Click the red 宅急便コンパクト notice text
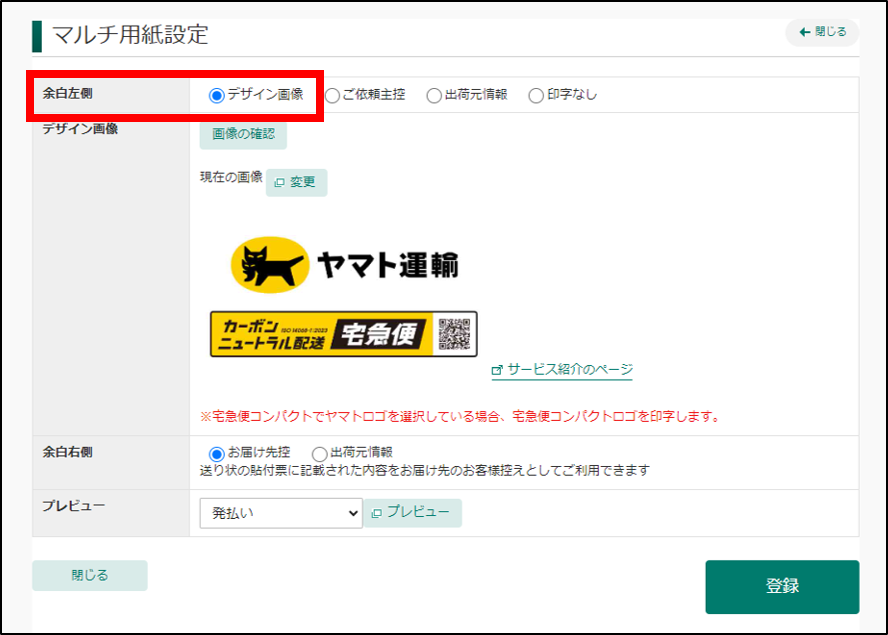 461,416
